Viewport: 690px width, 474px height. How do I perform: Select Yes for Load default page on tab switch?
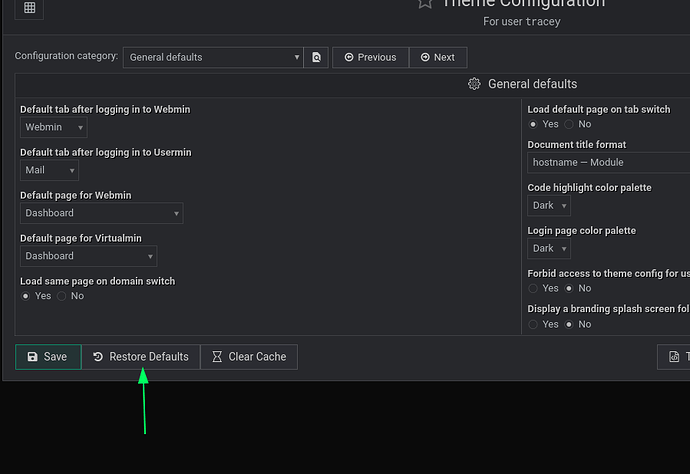[533, 125]
